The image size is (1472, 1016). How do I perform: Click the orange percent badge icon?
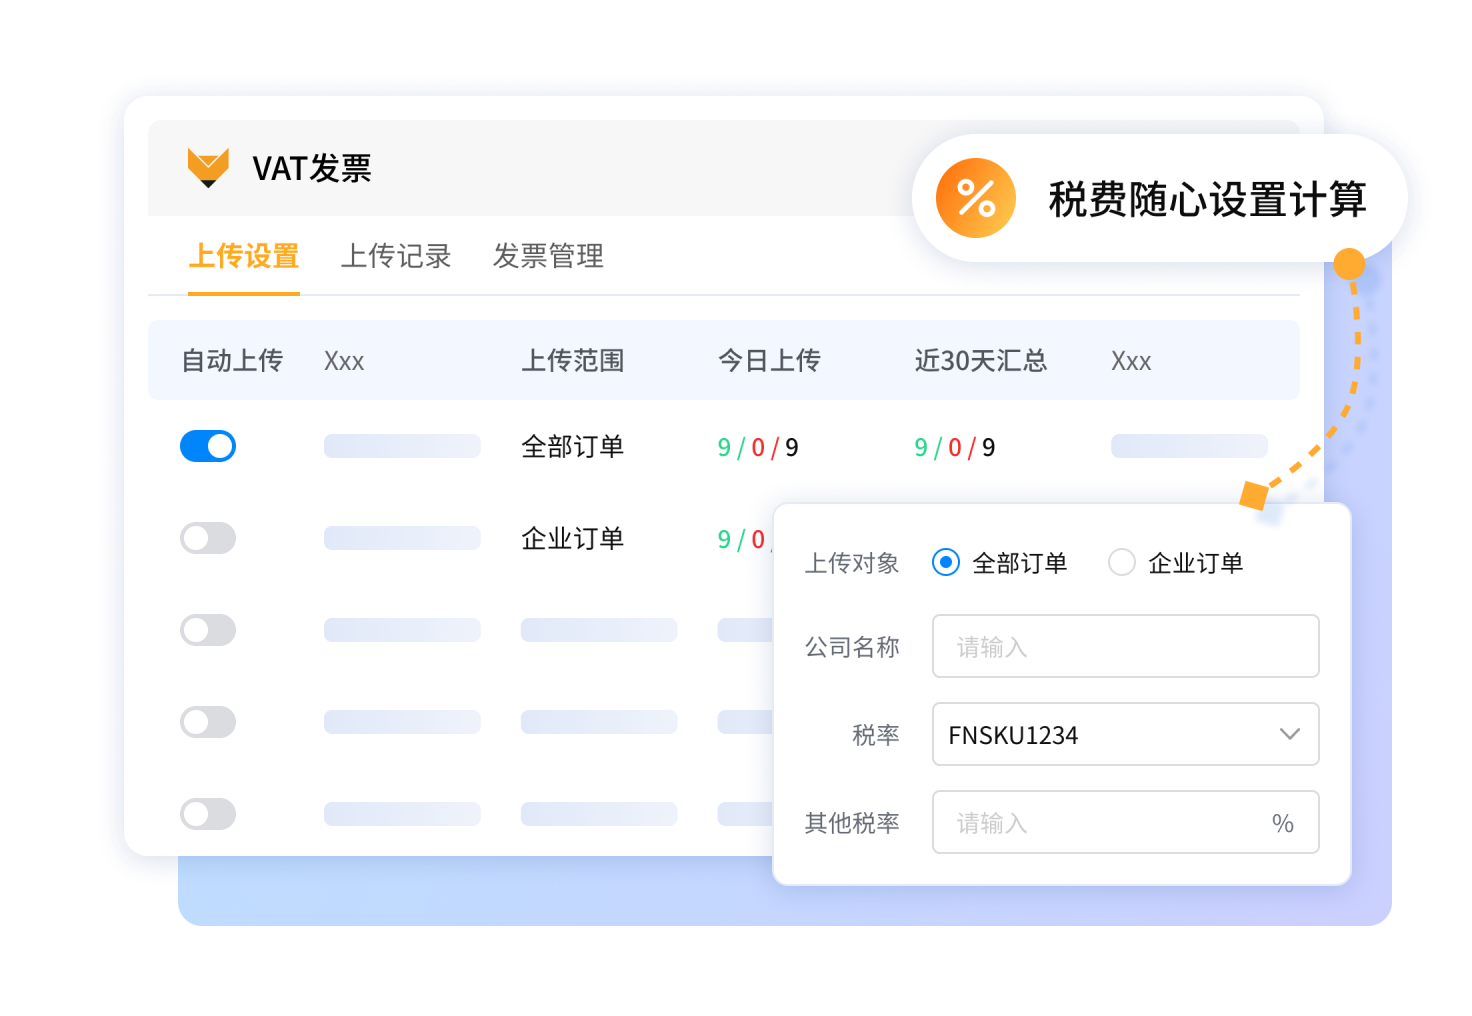(975, 198)
